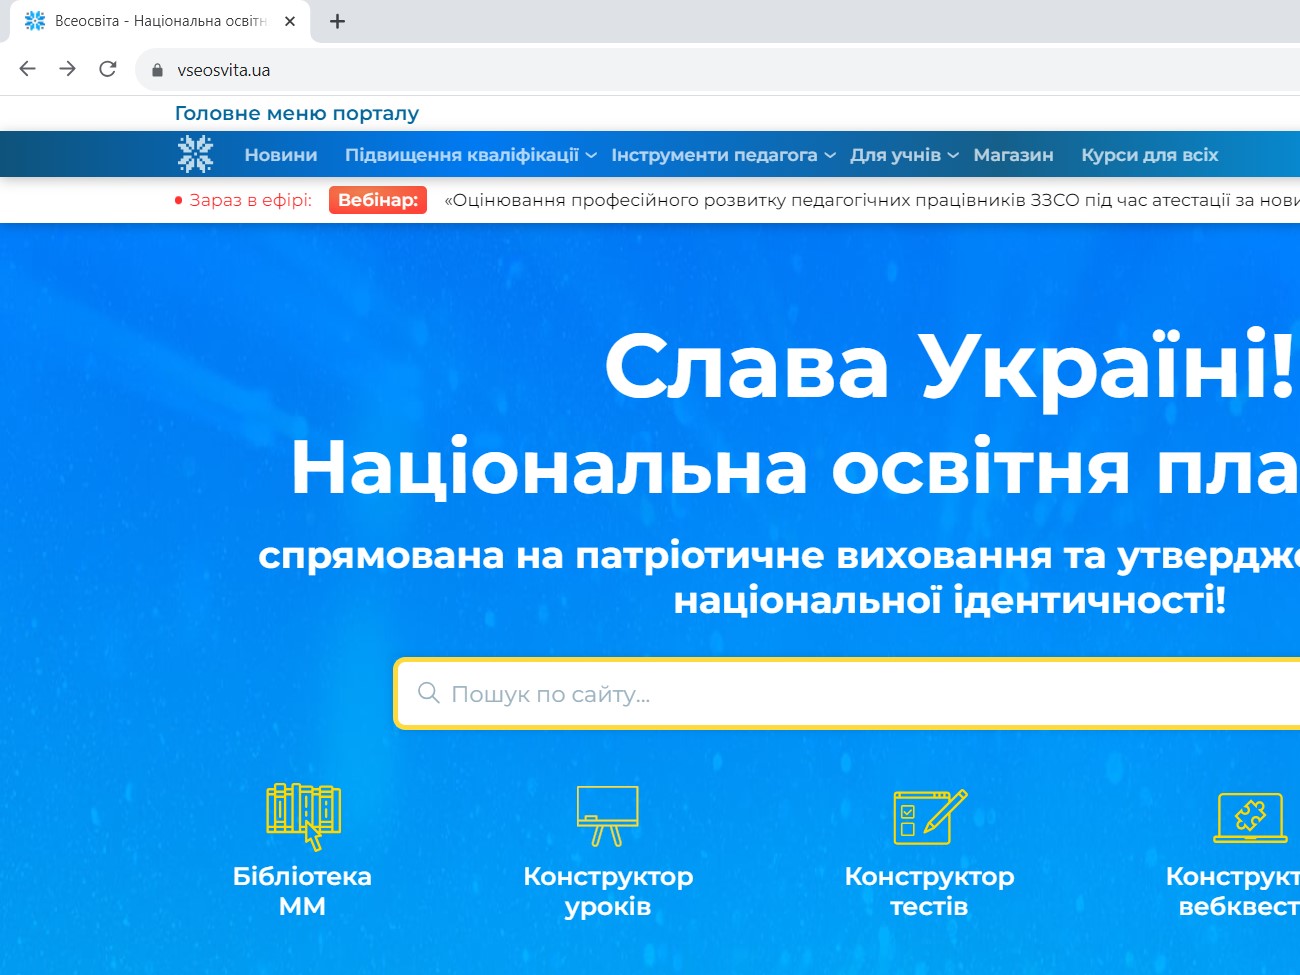The height and width of the screenshot is (975, 1300).
Task: Go forward using the forward arrow icon
Action: click(x=66, y=69)
